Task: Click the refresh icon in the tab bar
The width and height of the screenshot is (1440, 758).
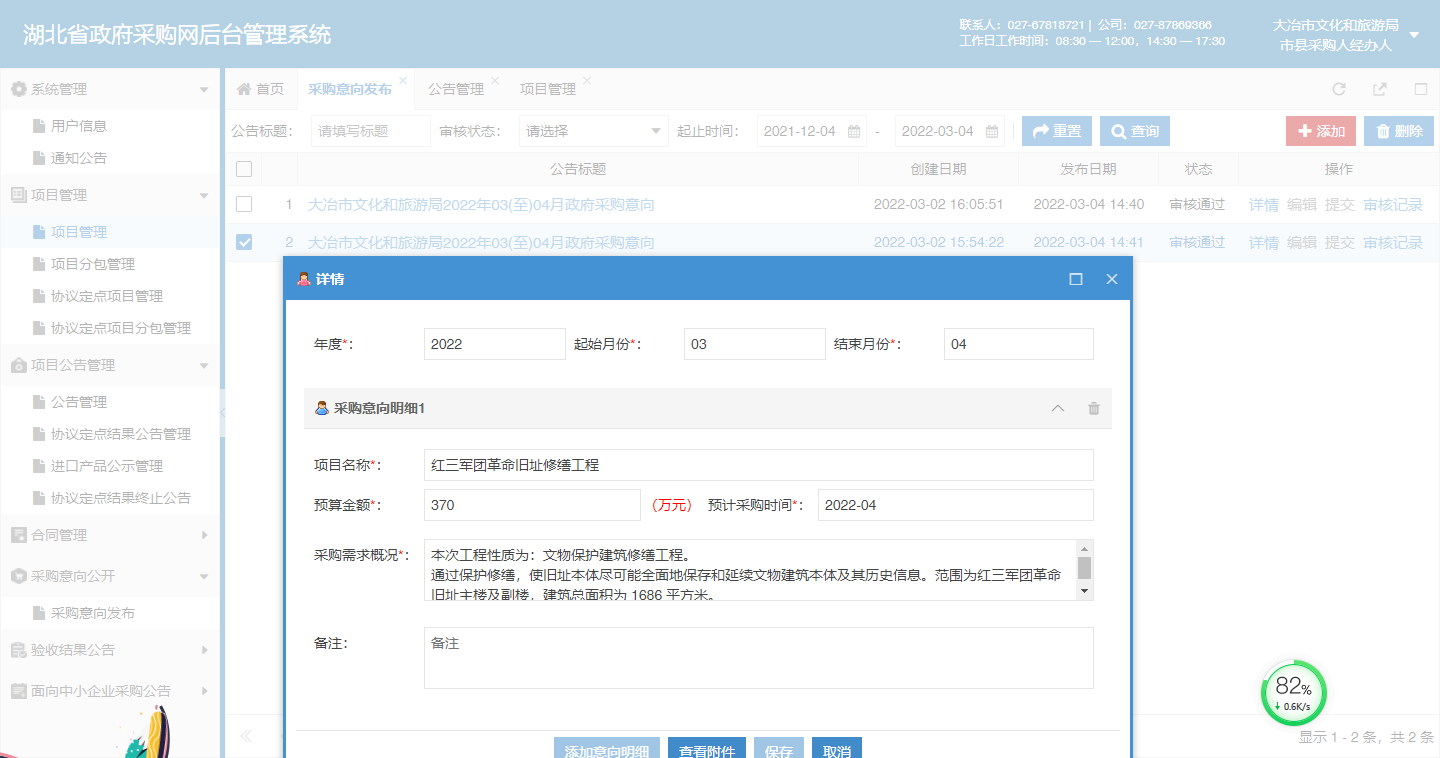Action: (x=1339, y=89)
